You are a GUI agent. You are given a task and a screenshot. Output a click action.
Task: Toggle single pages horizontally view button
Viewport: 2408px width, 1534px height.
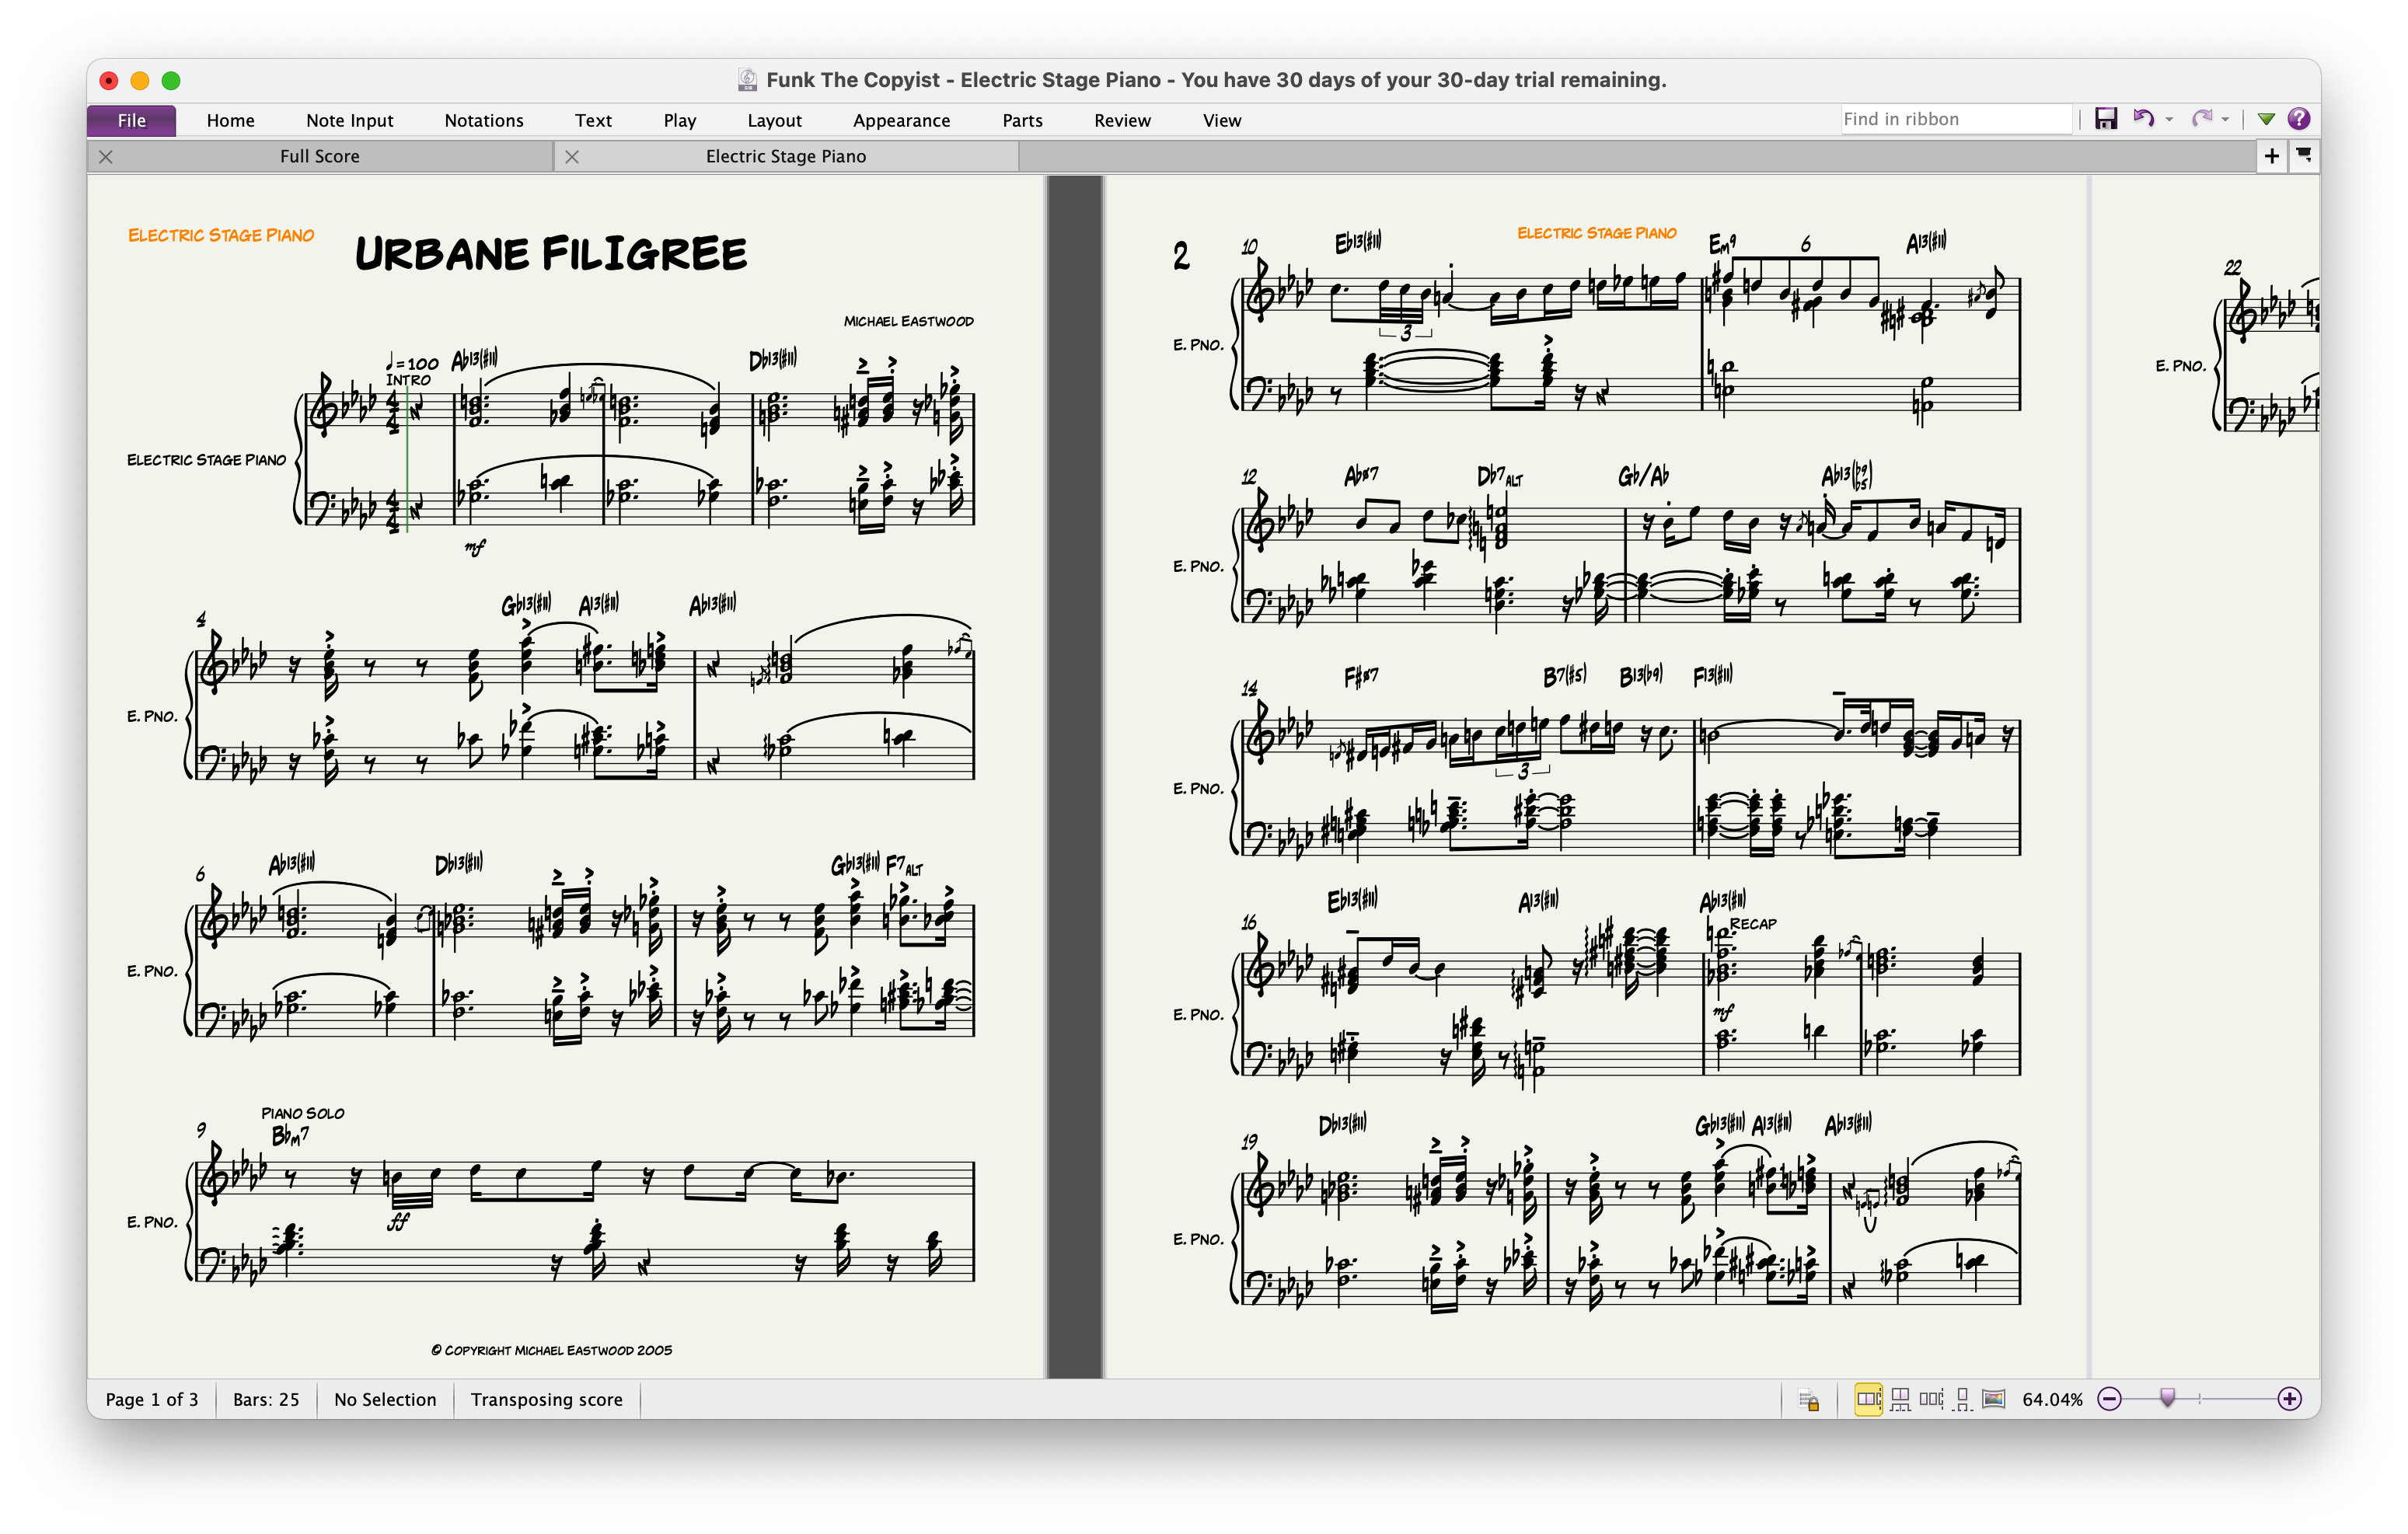1932,1399
